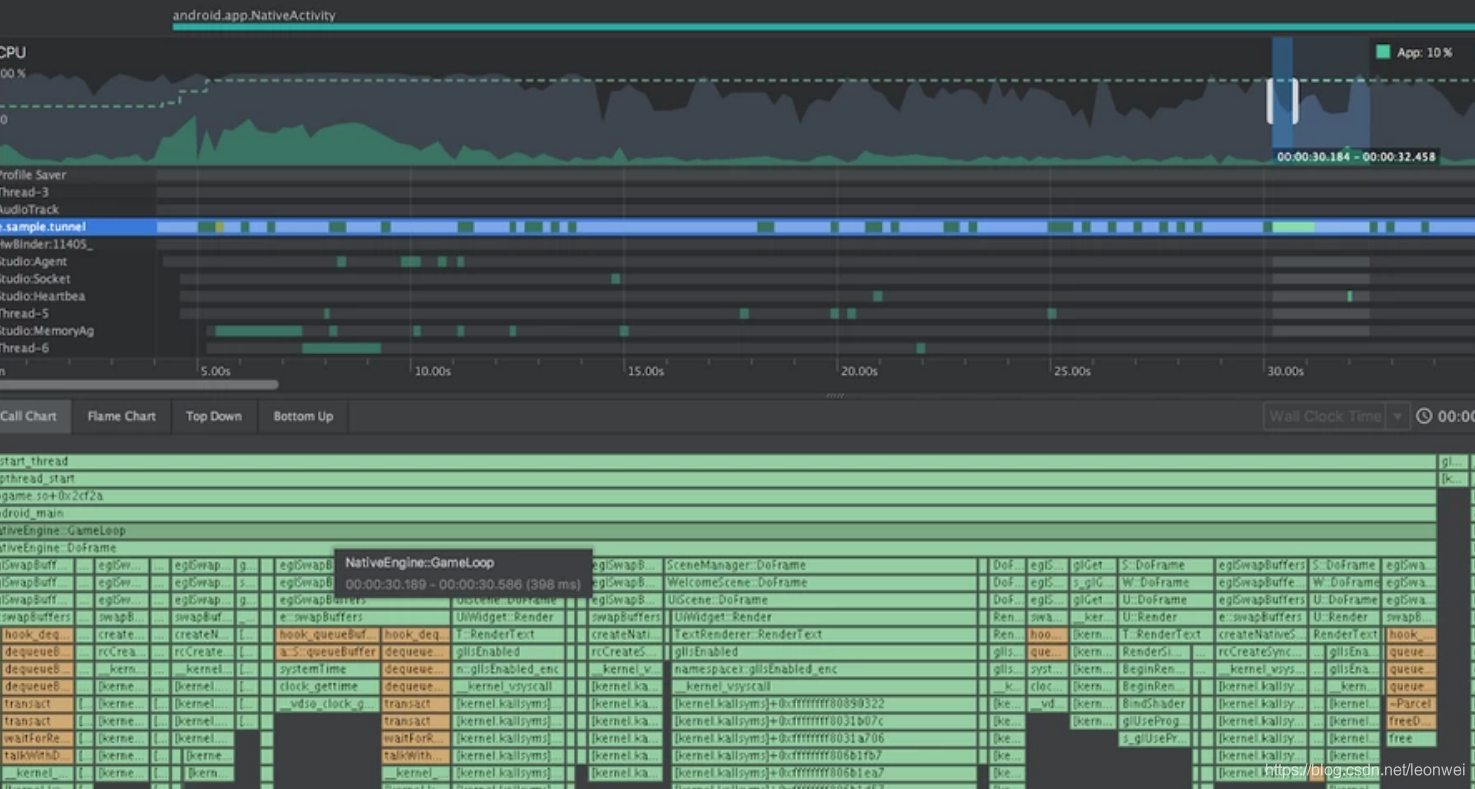
Task: Click the Wall Clock Time combo box
Action: point(1325,416)
